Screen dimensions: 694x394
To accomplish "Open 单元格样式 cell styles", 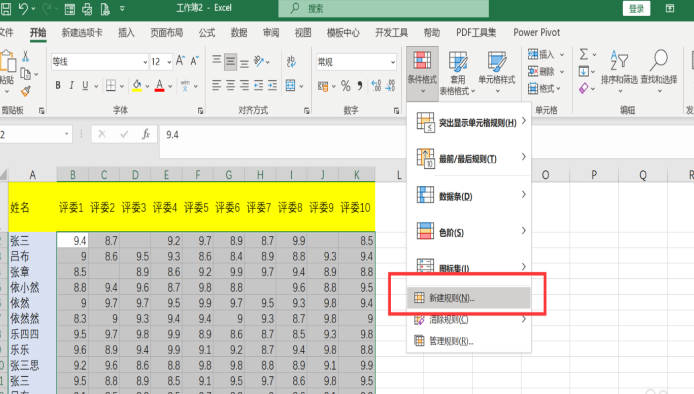I will 497,72.
